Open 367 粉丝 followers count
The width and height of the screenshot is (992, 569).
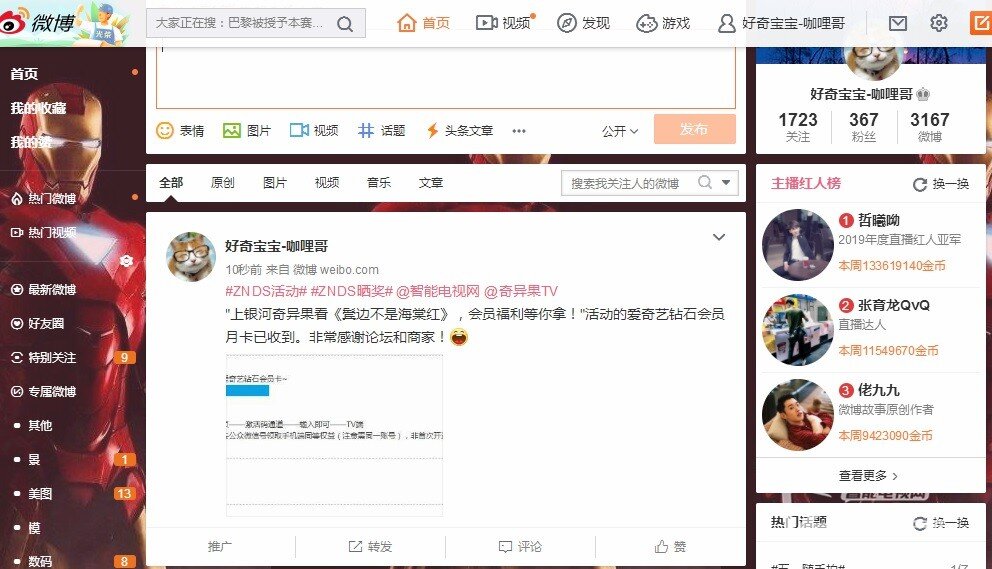tap(864, 127)
